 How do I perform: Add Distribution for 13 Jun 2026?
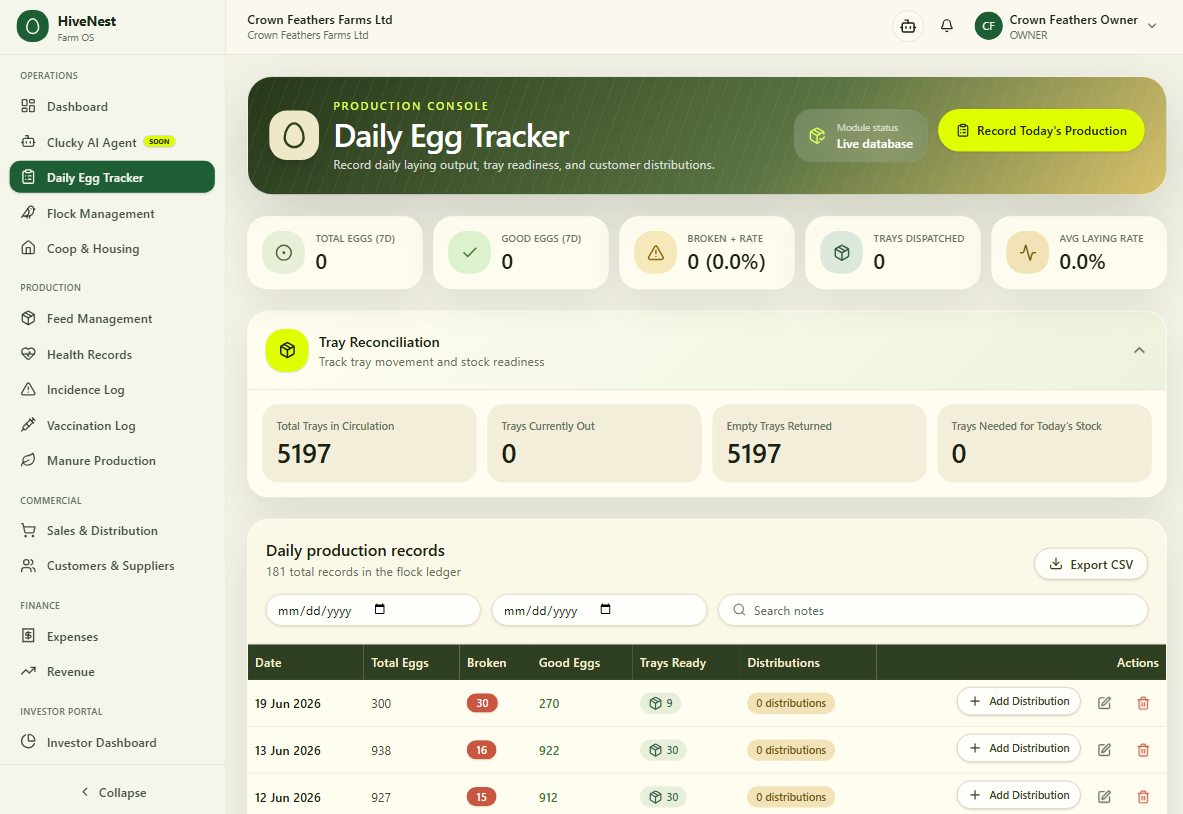[1019, 748]
